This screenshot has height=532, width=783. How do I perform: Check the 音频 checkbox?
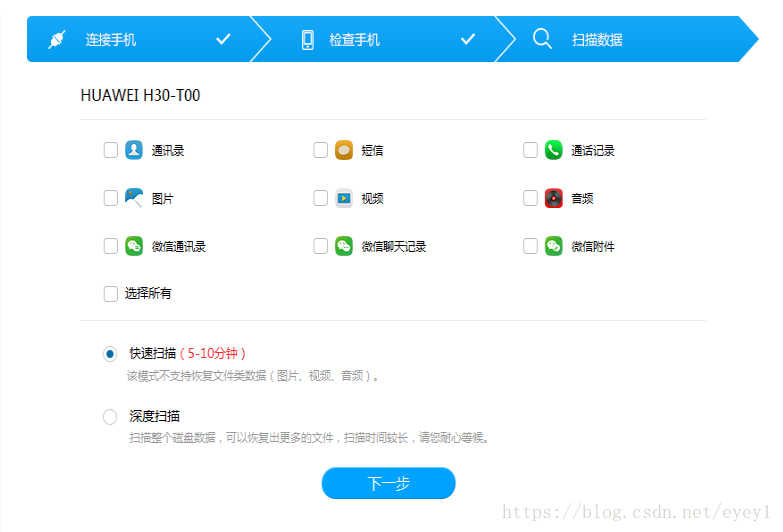[x=530, y=198]
